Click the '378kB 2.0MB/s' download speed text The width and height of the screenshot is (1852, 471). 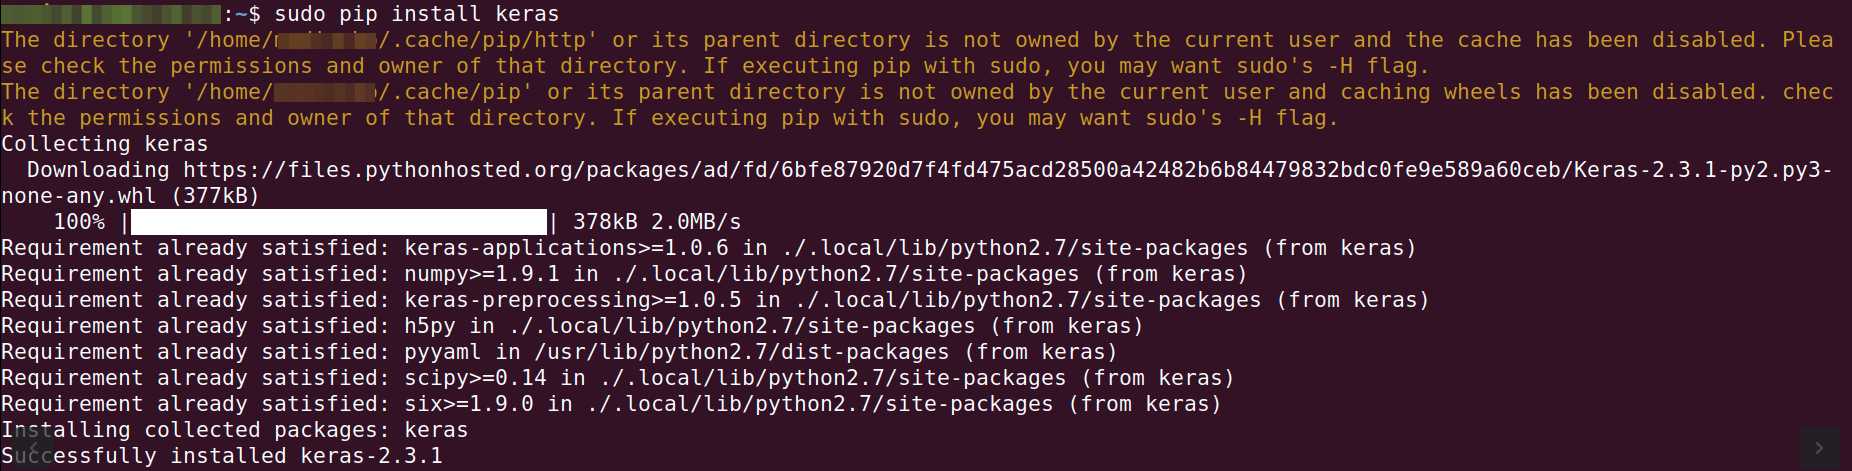click(657, 222)
